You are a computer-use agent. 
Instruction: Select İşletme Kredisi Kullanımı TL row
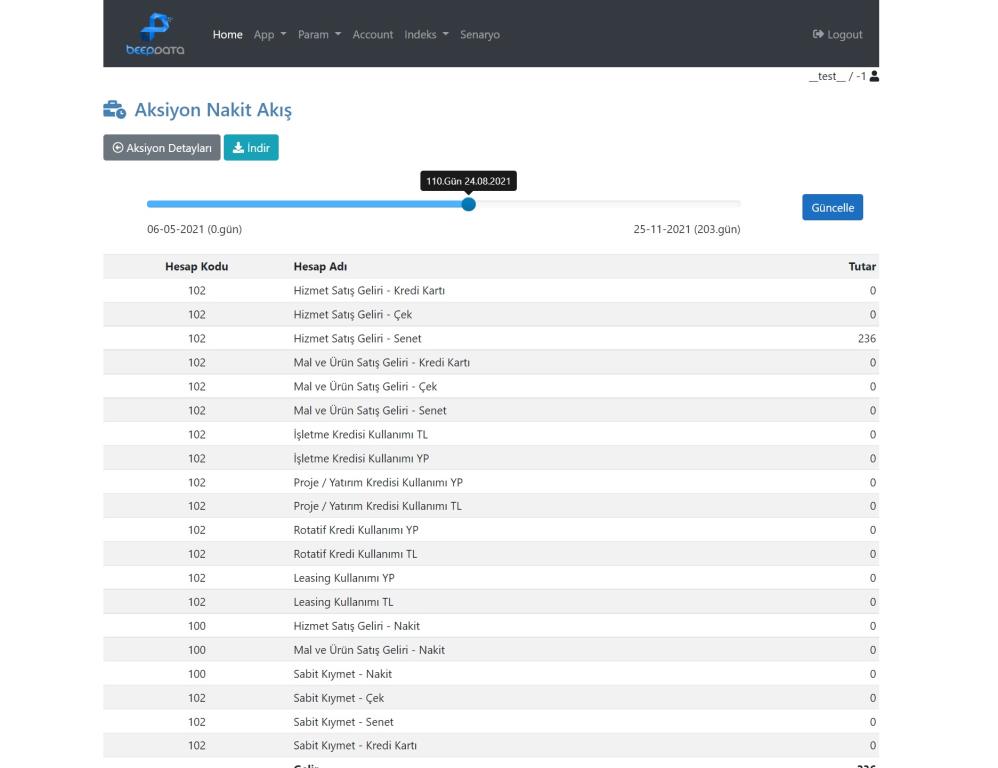point(491,435)
